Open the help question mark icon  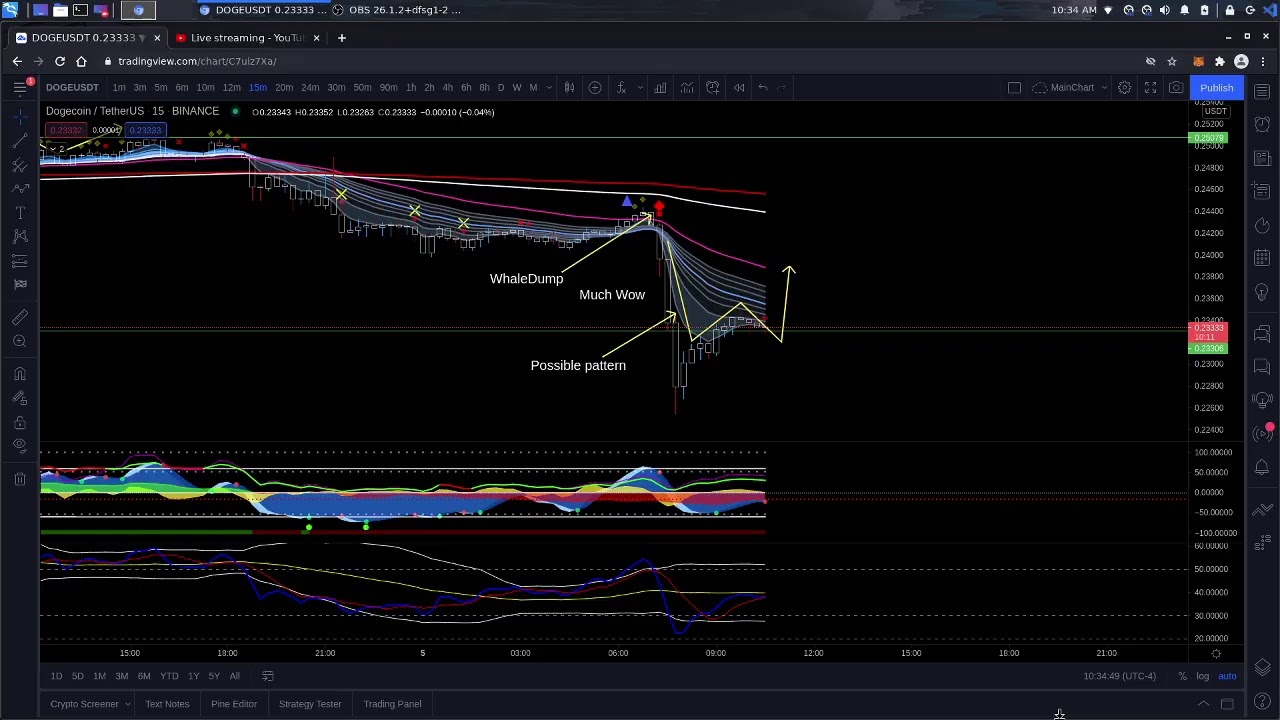[x=1262, y=701]
